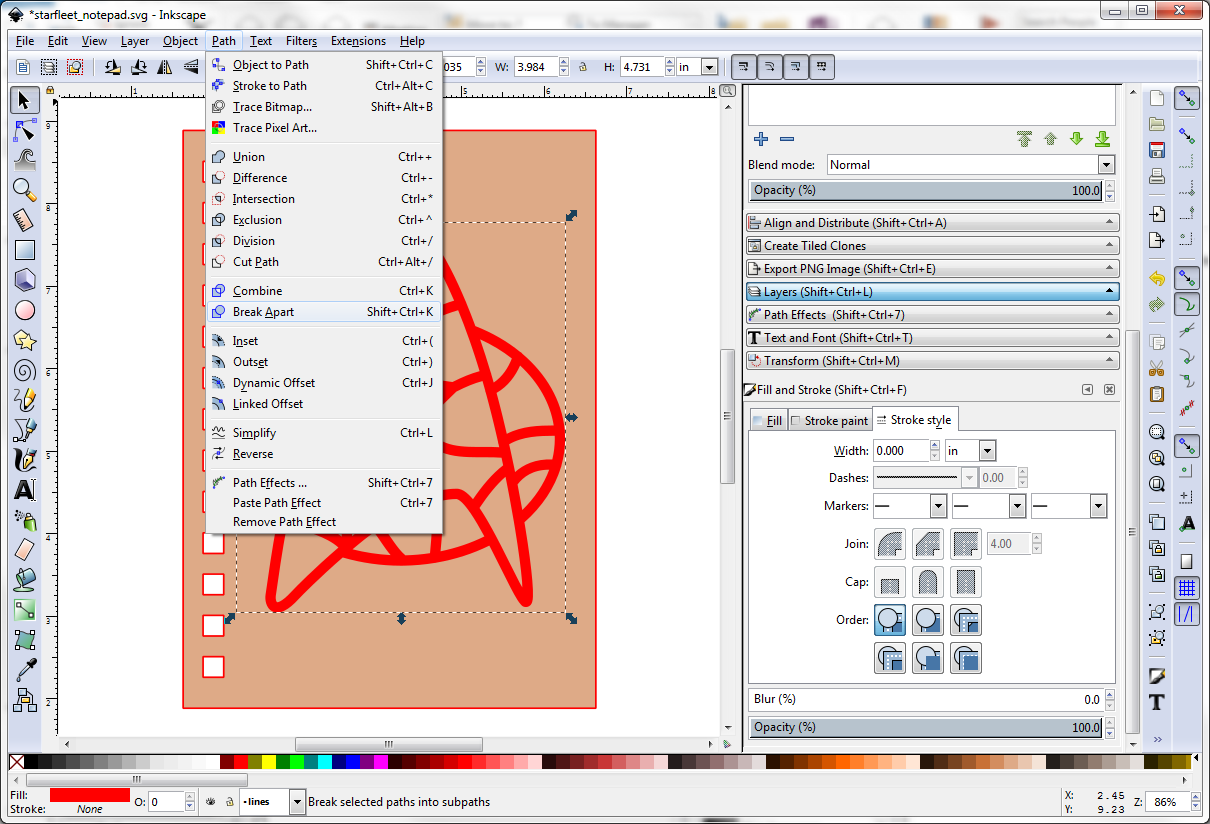Select the Bezier pen tool

click(x=25, y=430)
